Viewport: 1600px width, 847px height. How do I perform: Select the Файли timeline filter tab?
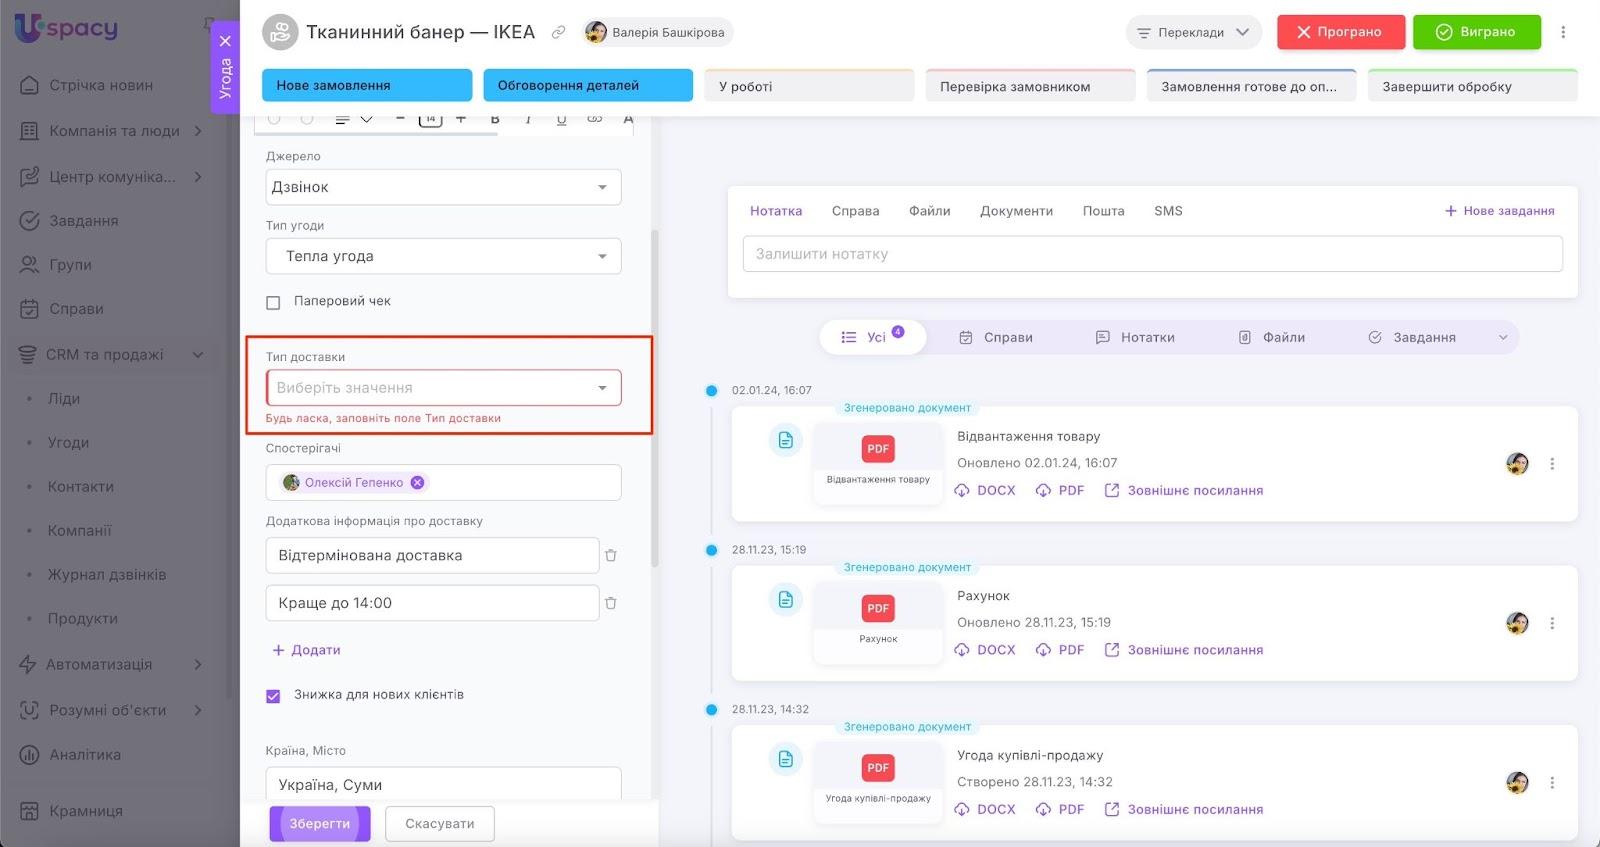coord(1272,338)
